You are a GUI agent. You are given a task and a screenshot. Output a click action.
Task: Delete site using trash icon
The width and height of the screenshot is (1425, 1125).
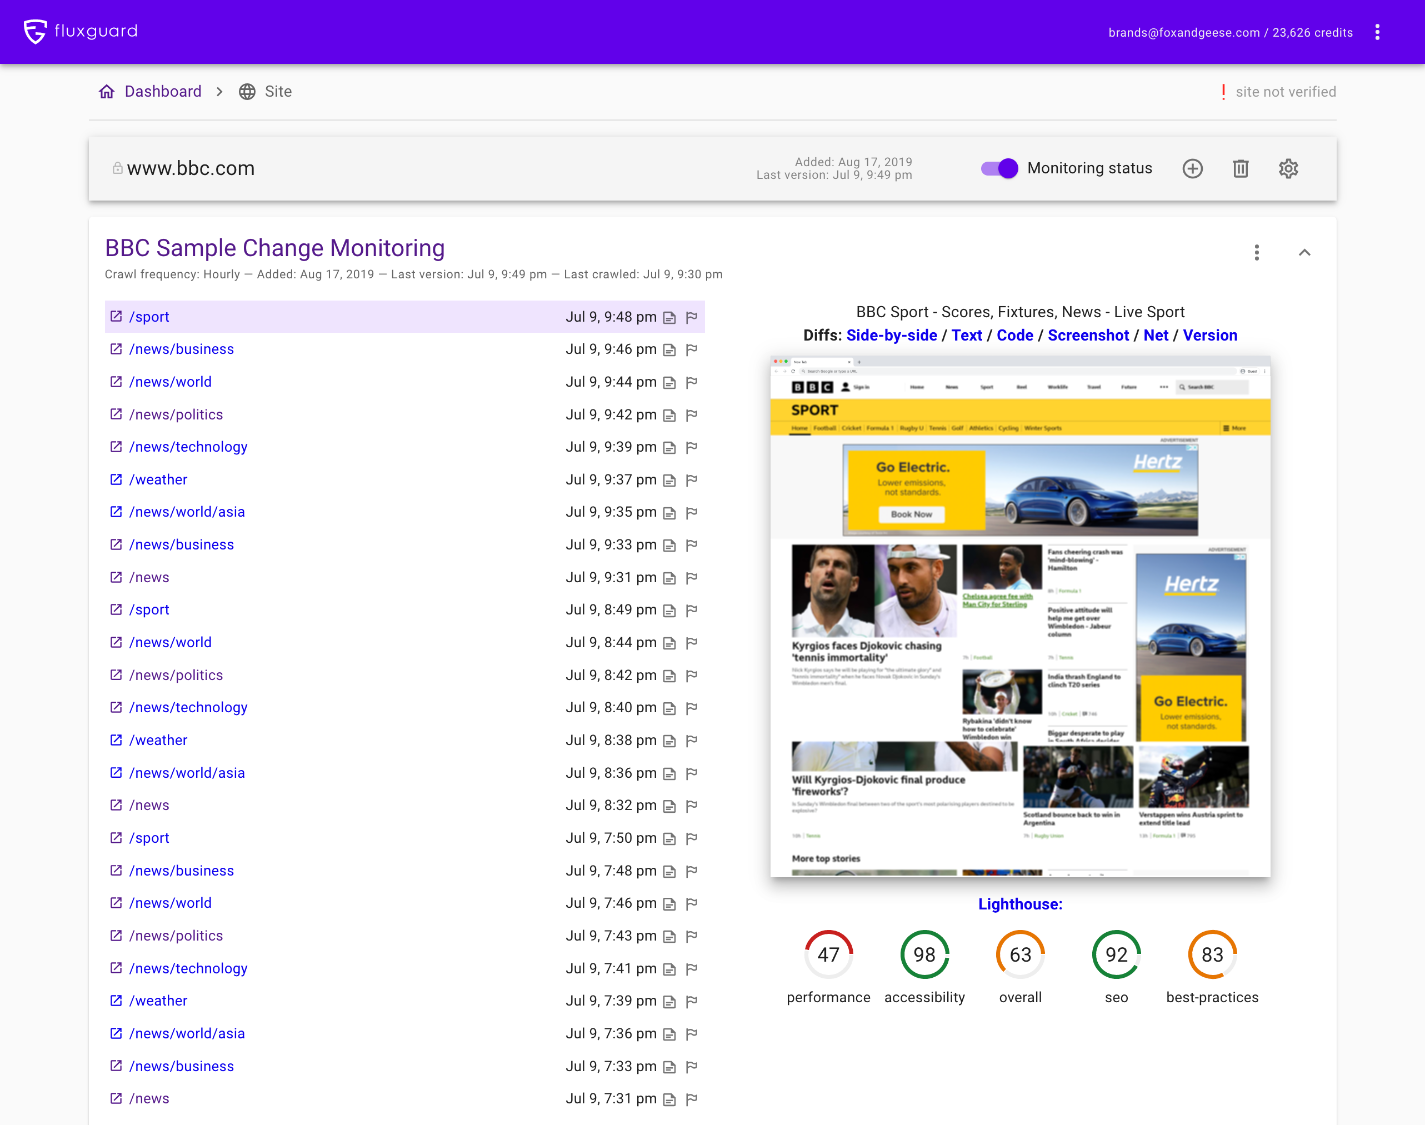1241,169
